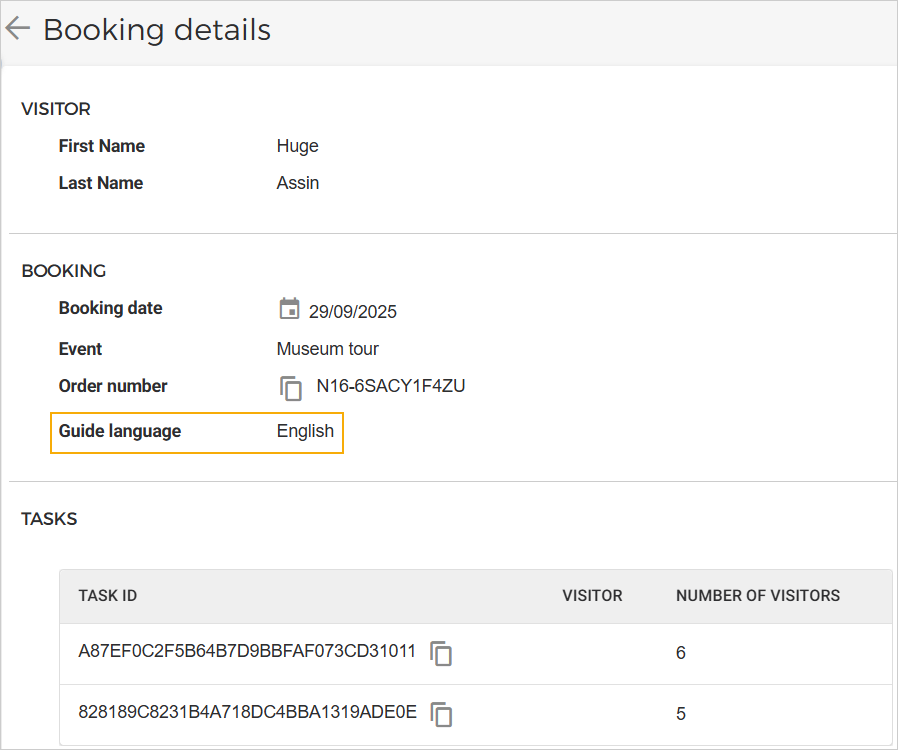Click the TASK ID column header
898x750 pixels.
point(108,596)
